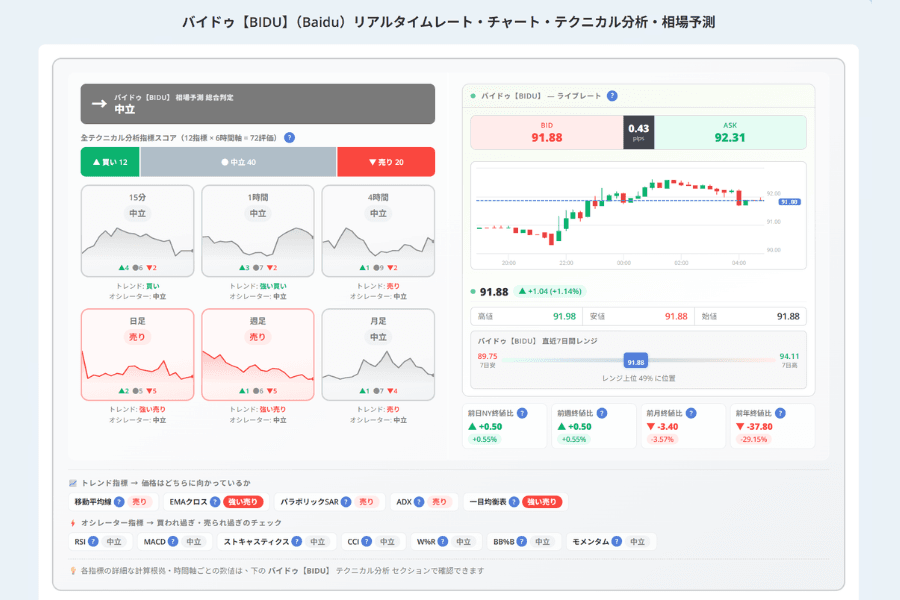Click help icon next to 前年終値比
Image resolution: width=900 pixels, height=600 pixels.
pos(780,413)
